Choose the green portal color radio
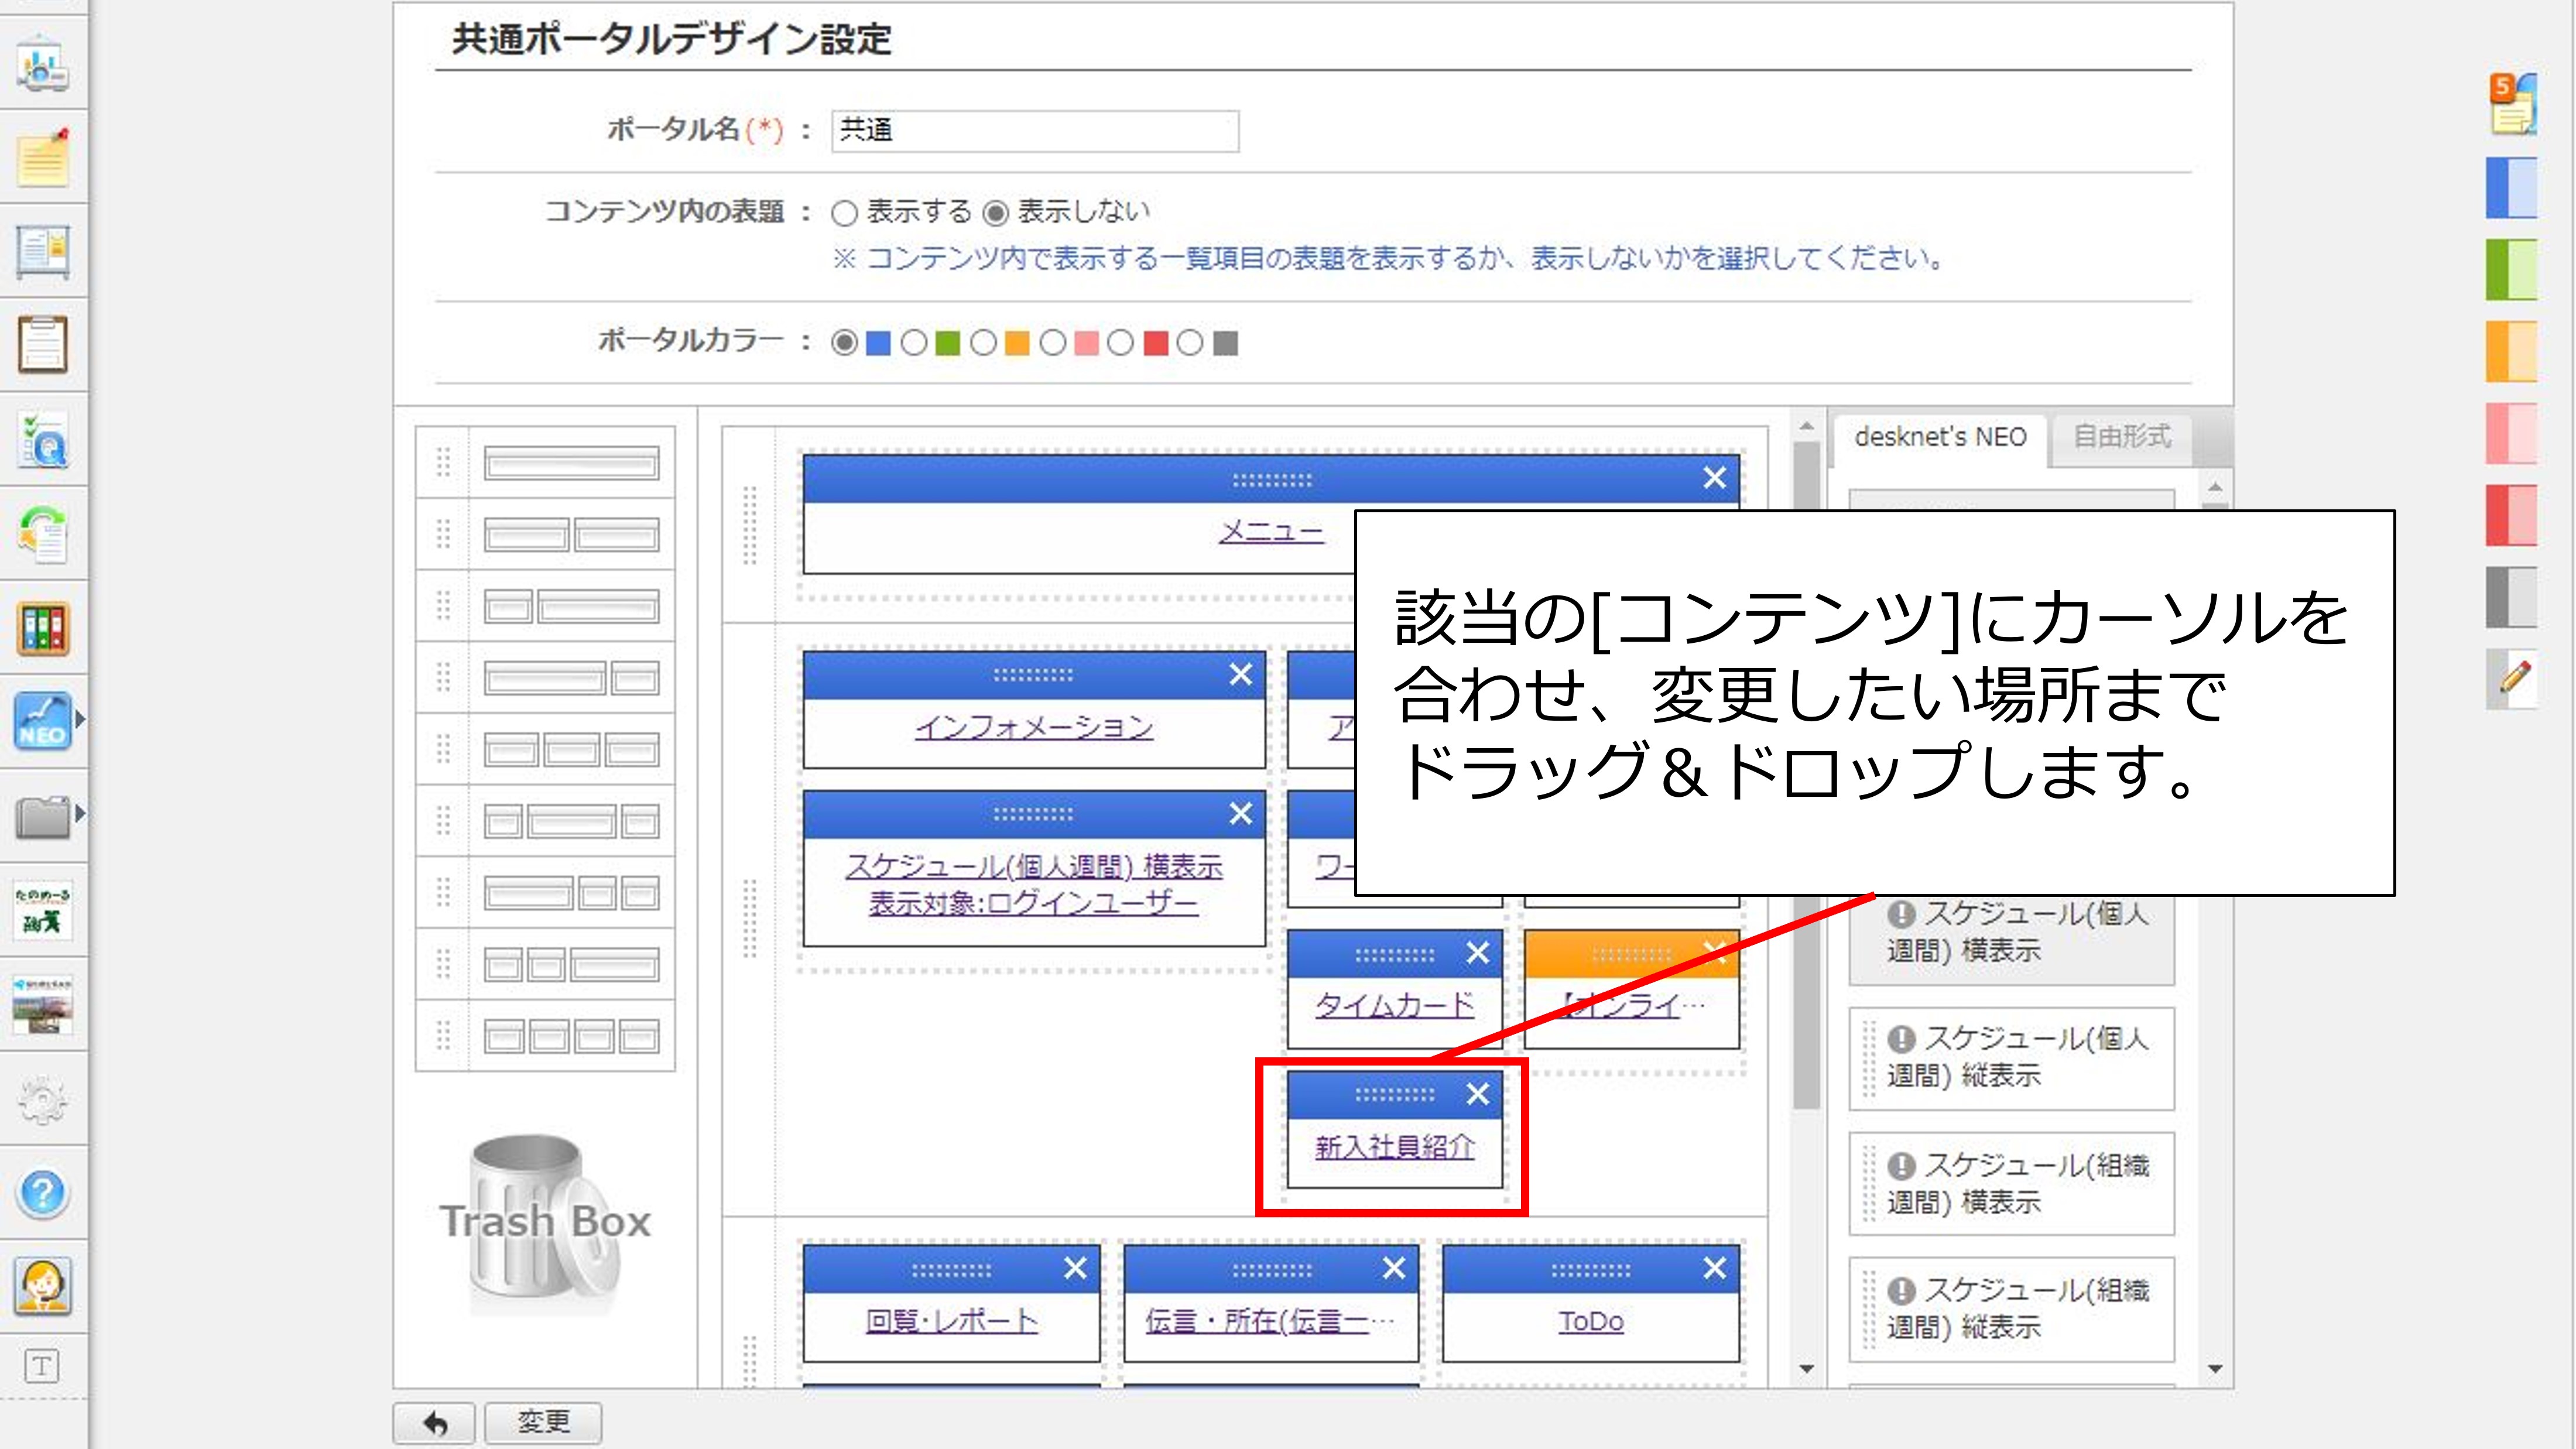Screen dimensions: 2576x1449 (x=914, y=344)
